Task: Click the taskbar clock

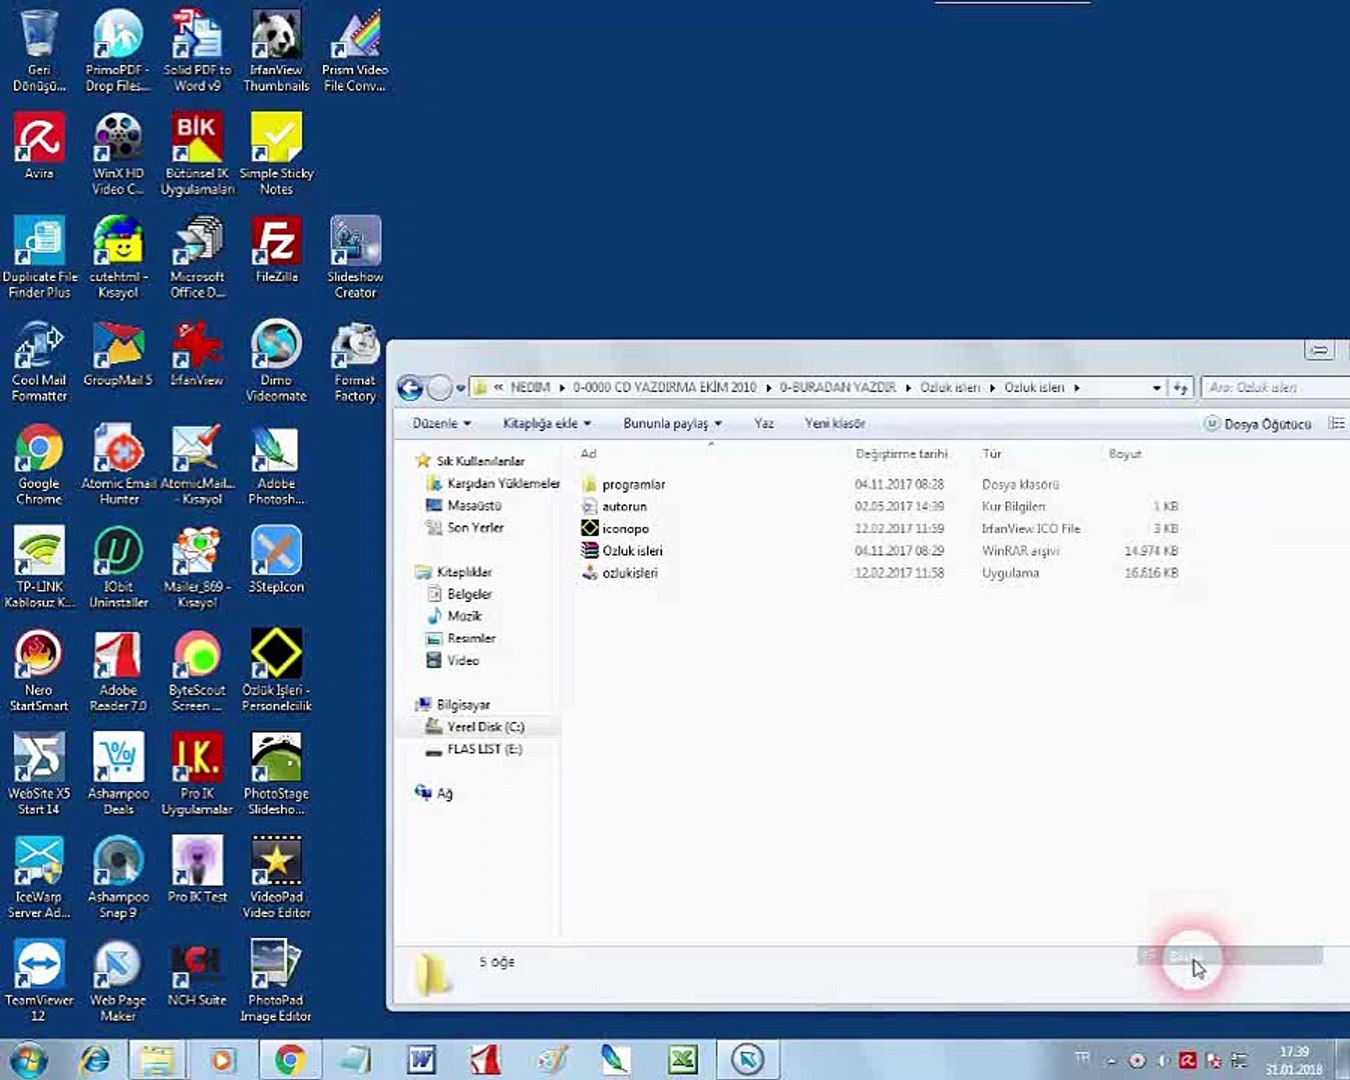Action: 1294,1060
